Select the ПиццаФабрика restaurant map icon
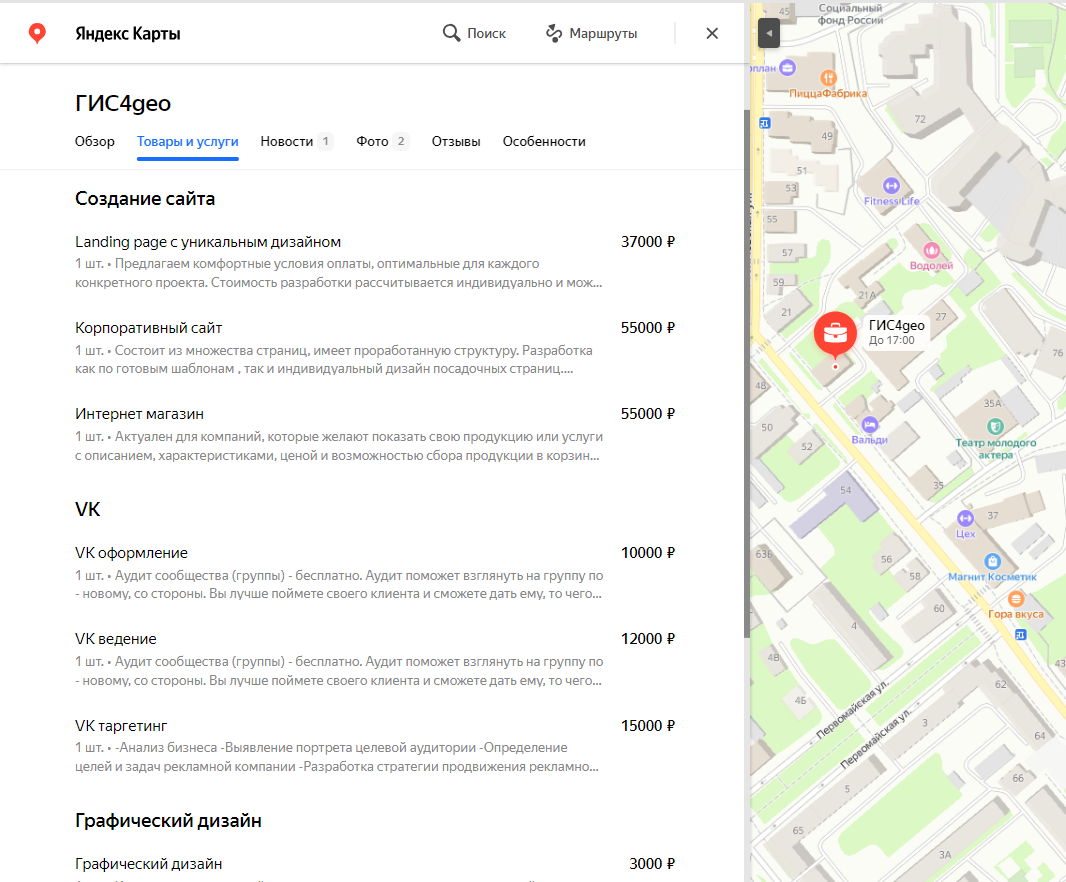The height and width of the screenshot is (882, 1066). pyautogui.click(x=827, y=78)
